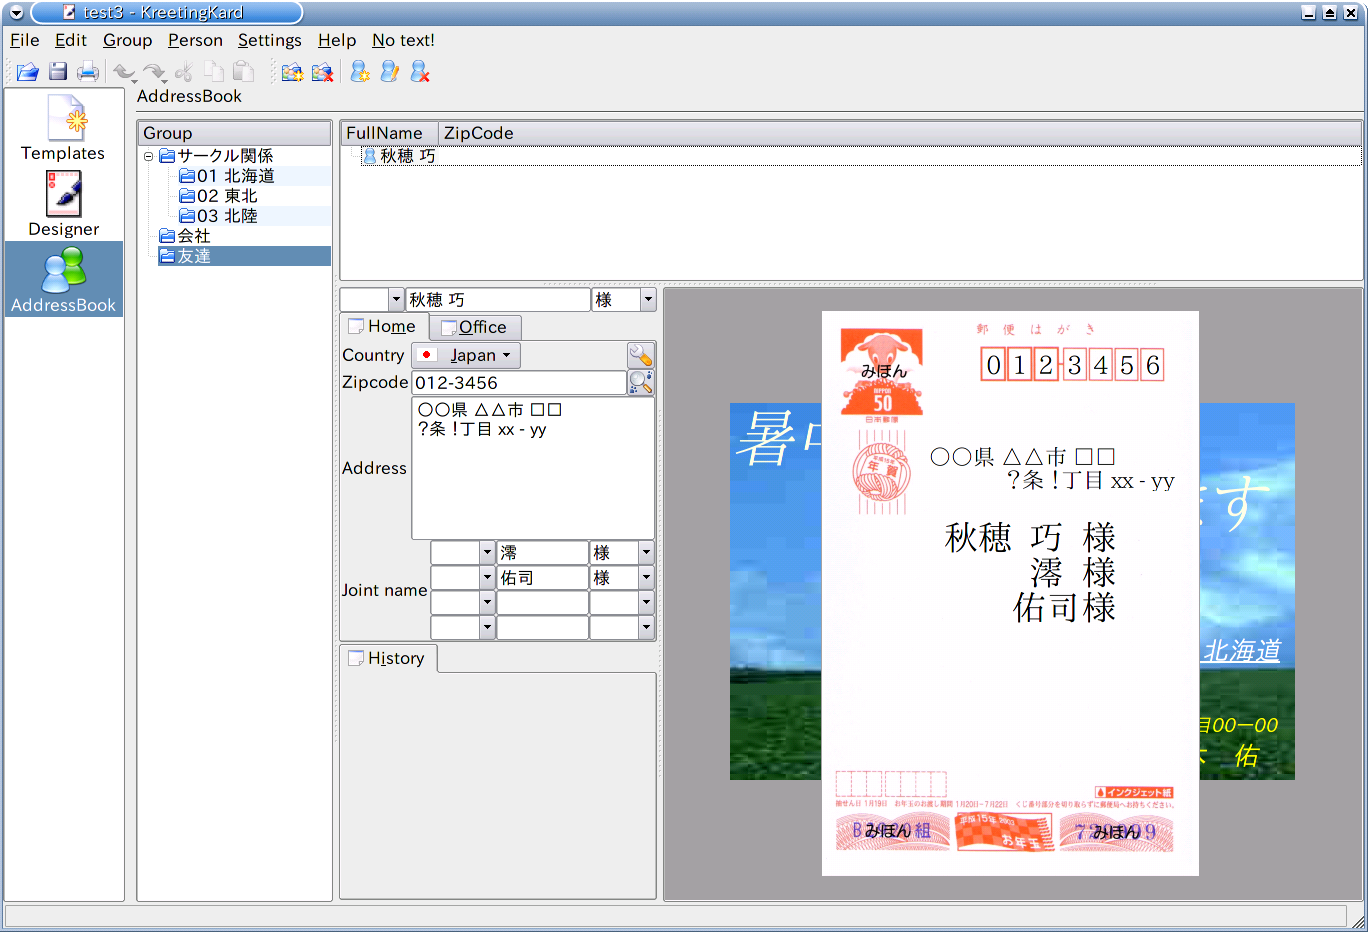The height and width of the screenshot is (932, 1368).
Task: Open the Settings menu
Action: (x=269, y=40)
